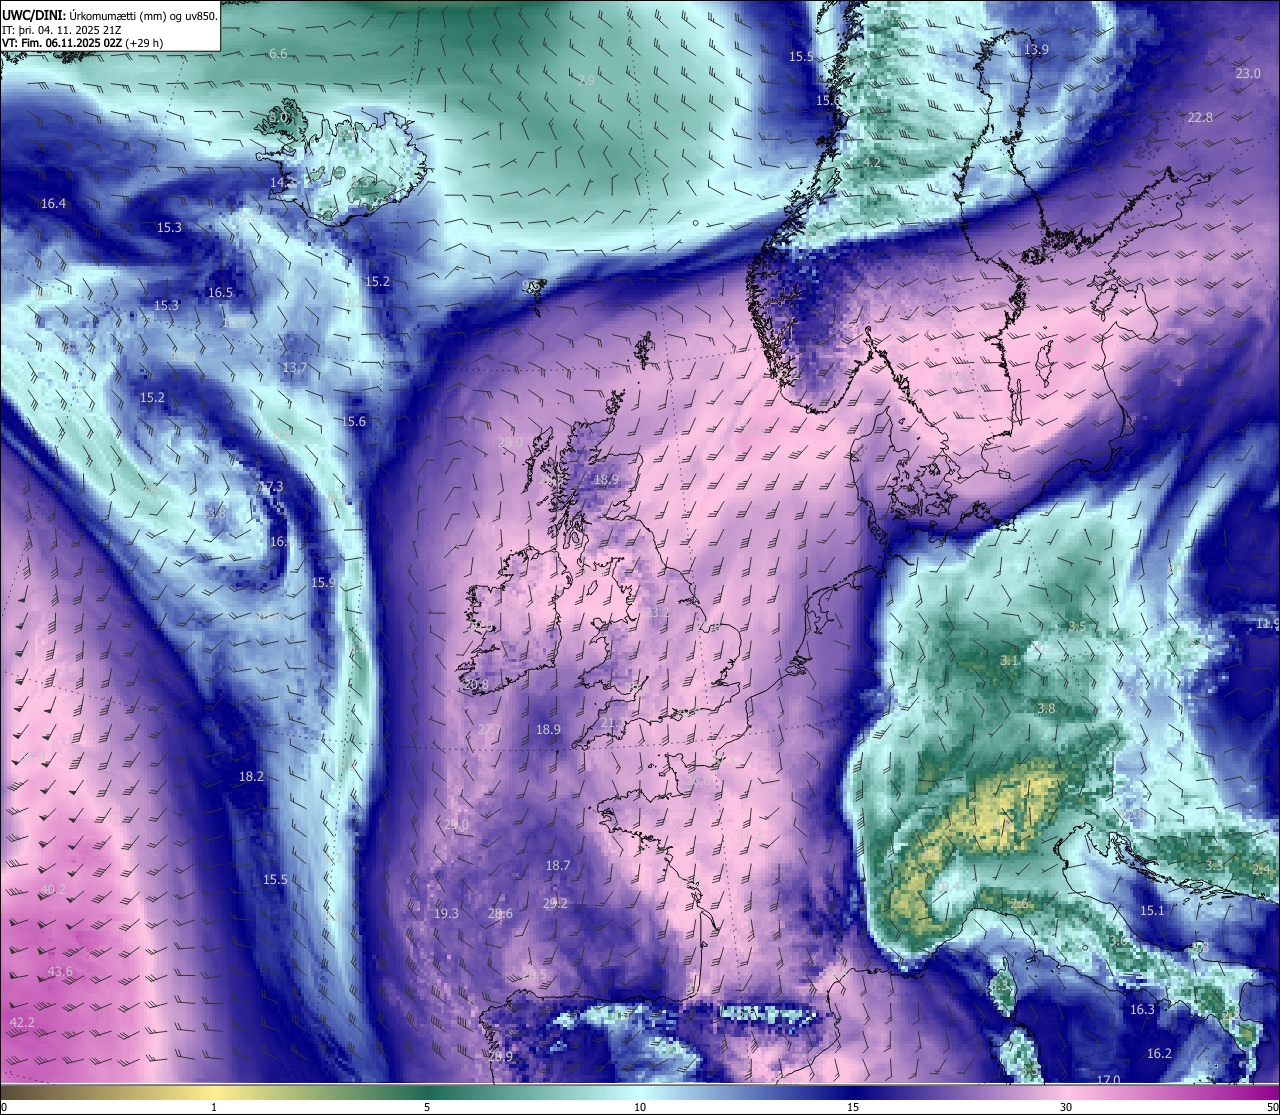Image resolution: width=1280 pixels, height=1115 pixels.
Task: Click the 22.8 value on the map
Action: pos(1200,118)
